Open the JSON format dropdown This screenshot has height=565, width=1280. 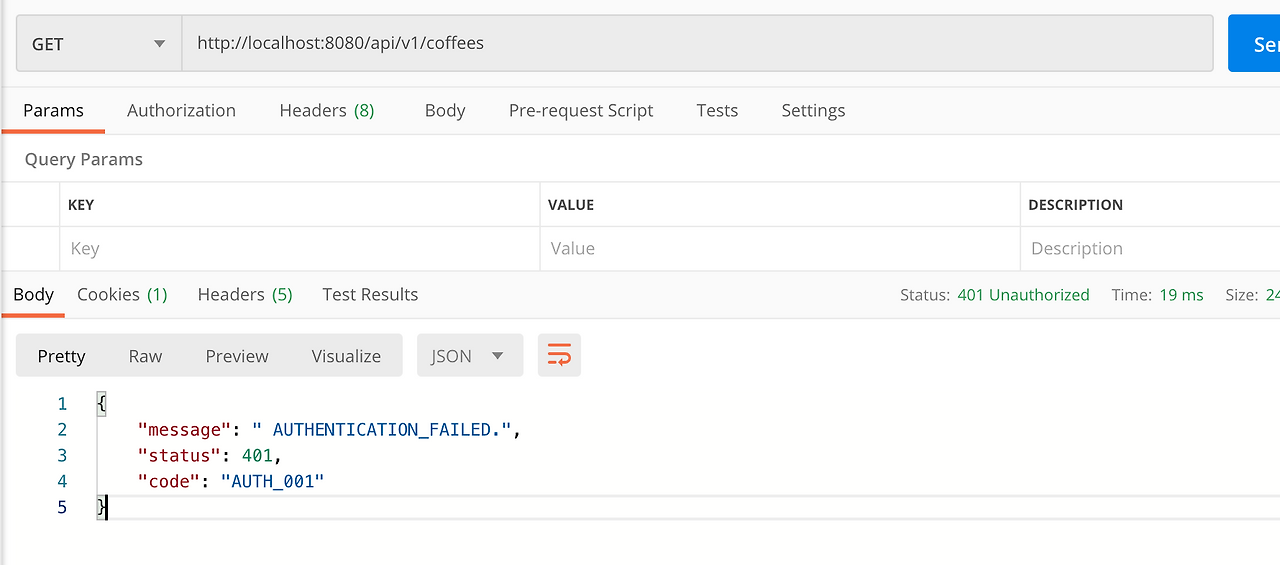click(469, 356)
